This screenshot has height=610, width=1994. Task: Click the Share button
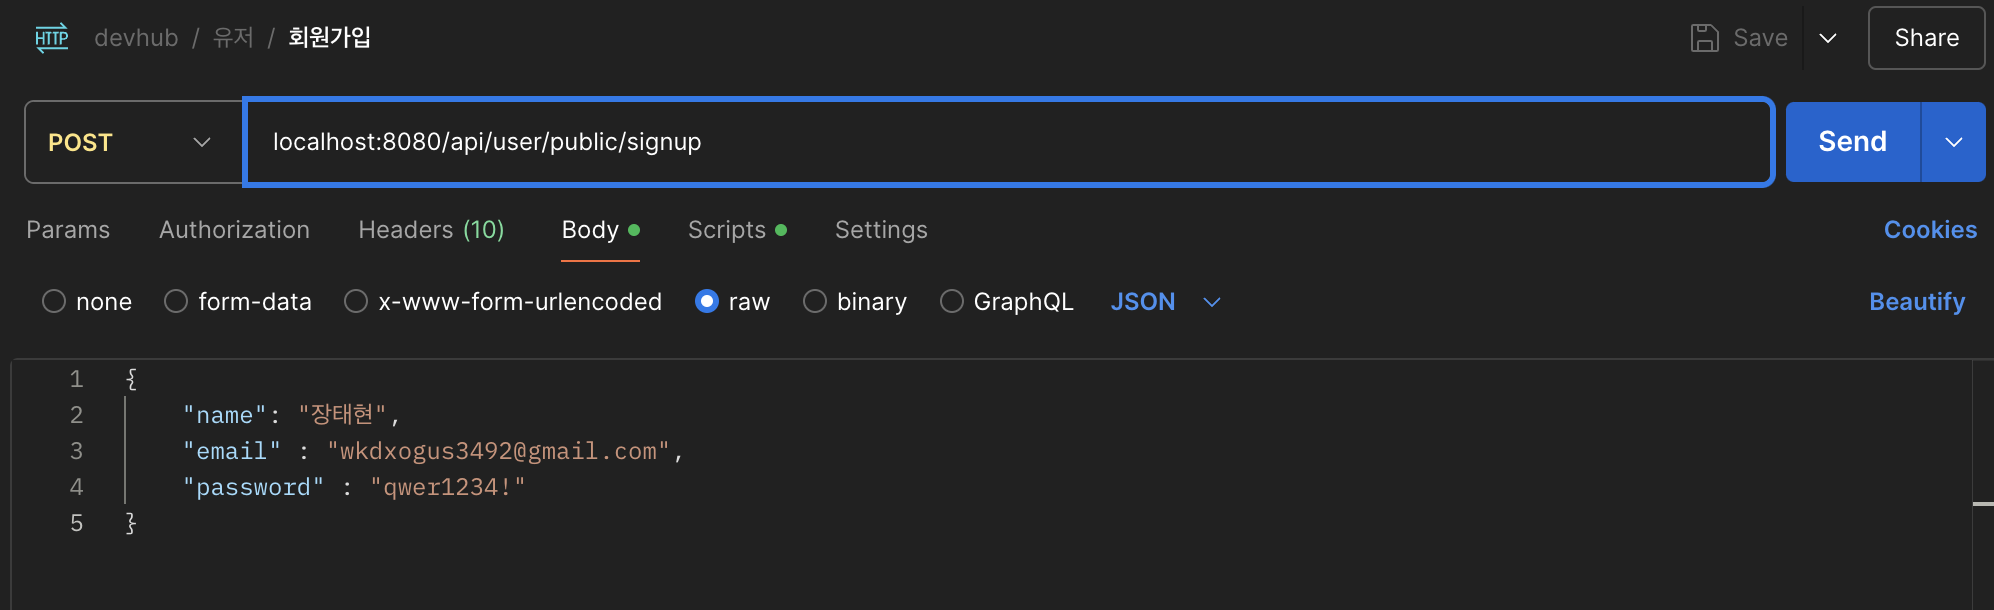coord(1926,38)
